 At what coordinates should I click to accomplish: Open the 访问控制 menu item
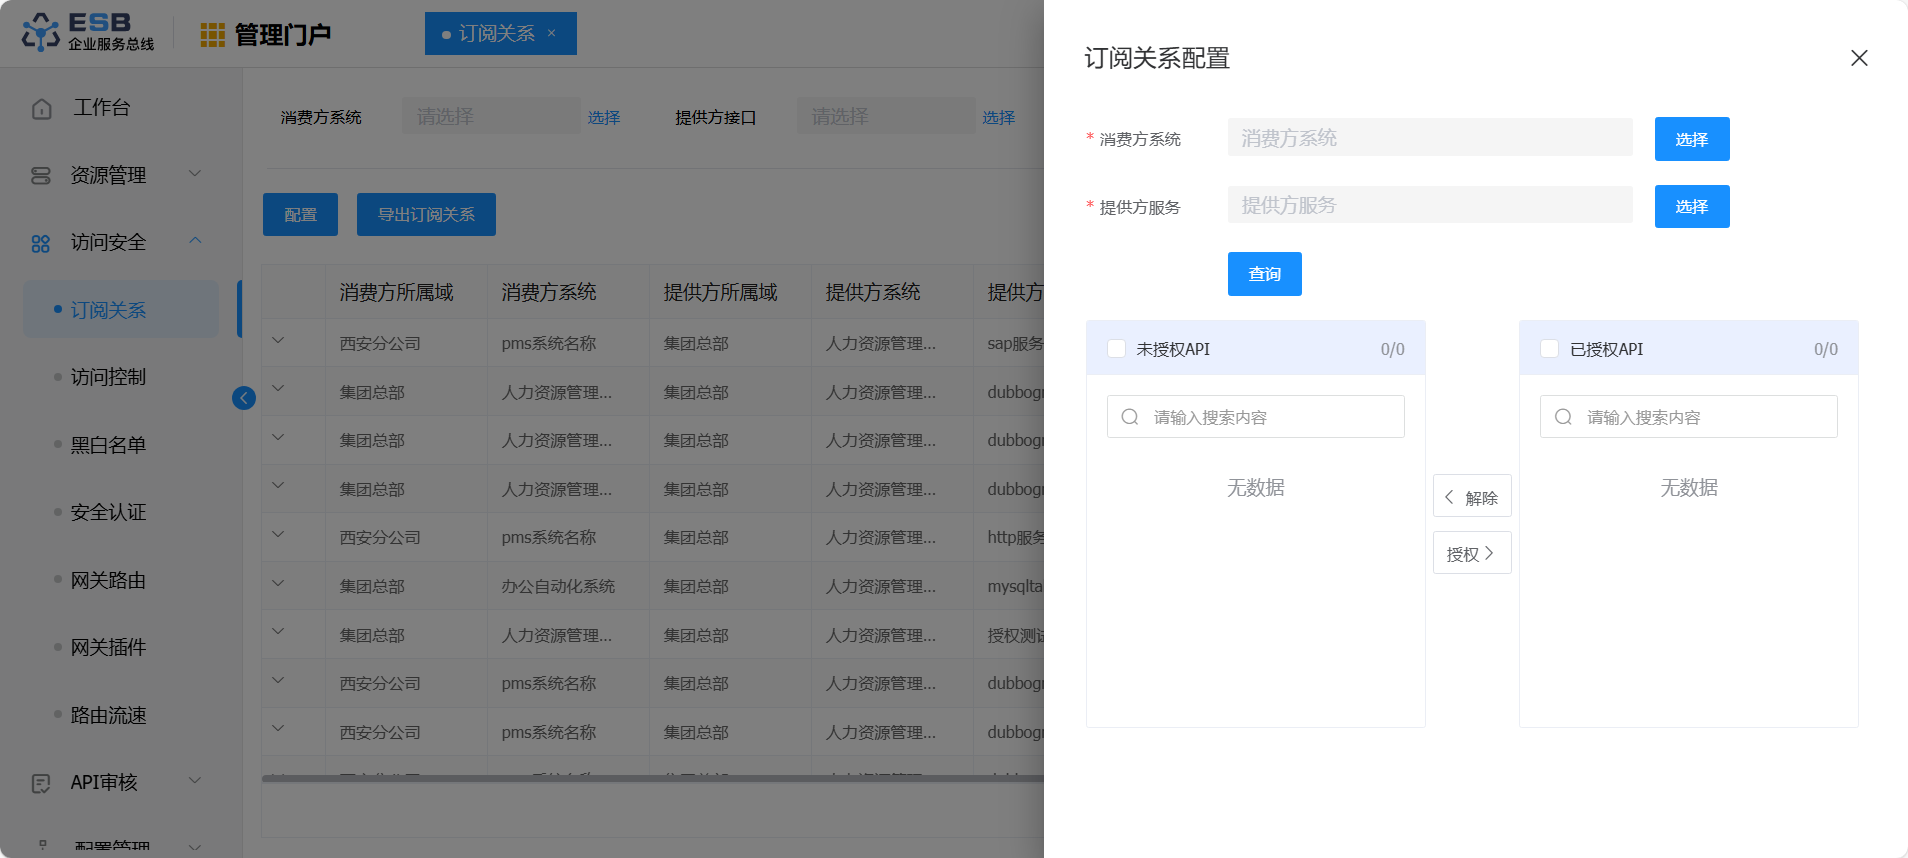click(108, 377)
